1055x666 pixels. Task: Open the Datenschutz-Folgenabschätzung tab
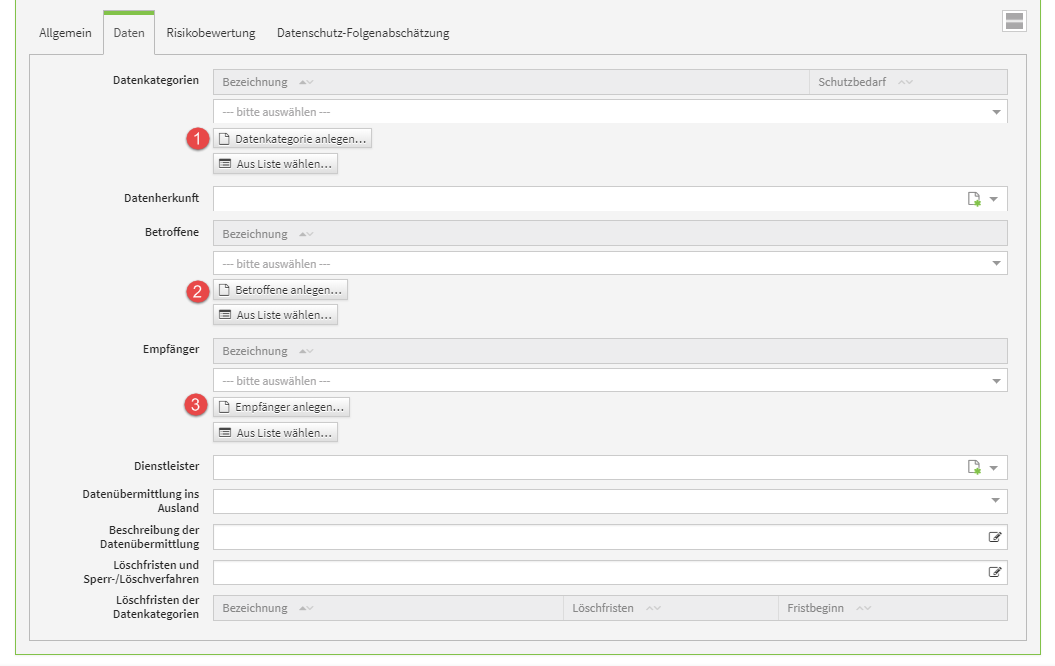363,33
